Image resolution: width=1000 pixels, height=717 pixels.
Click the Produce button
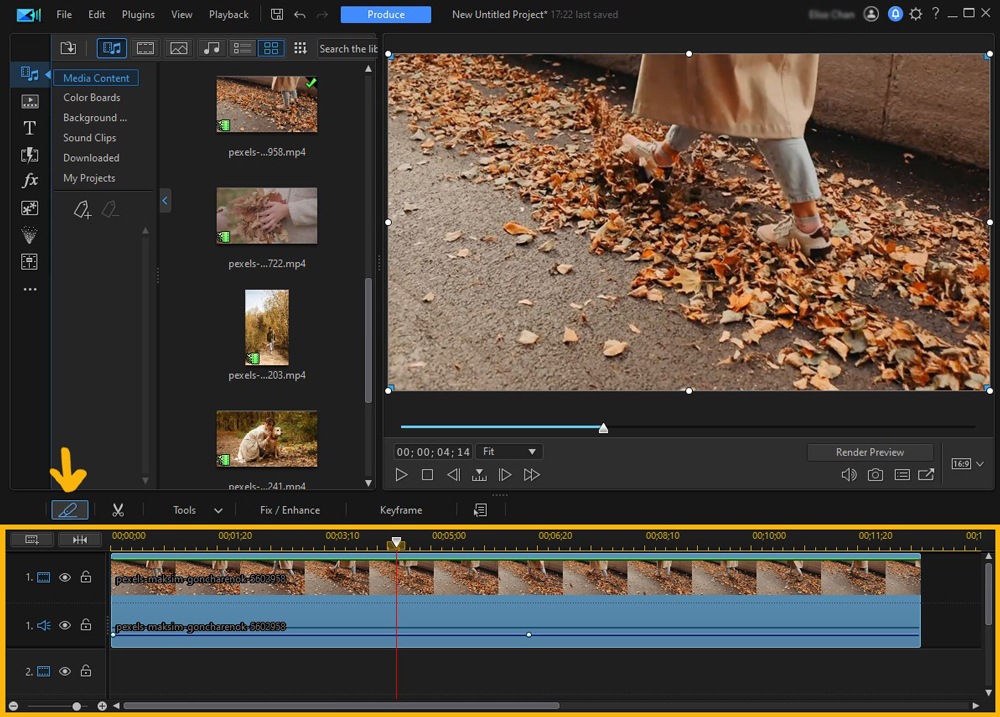click(385, 14)
